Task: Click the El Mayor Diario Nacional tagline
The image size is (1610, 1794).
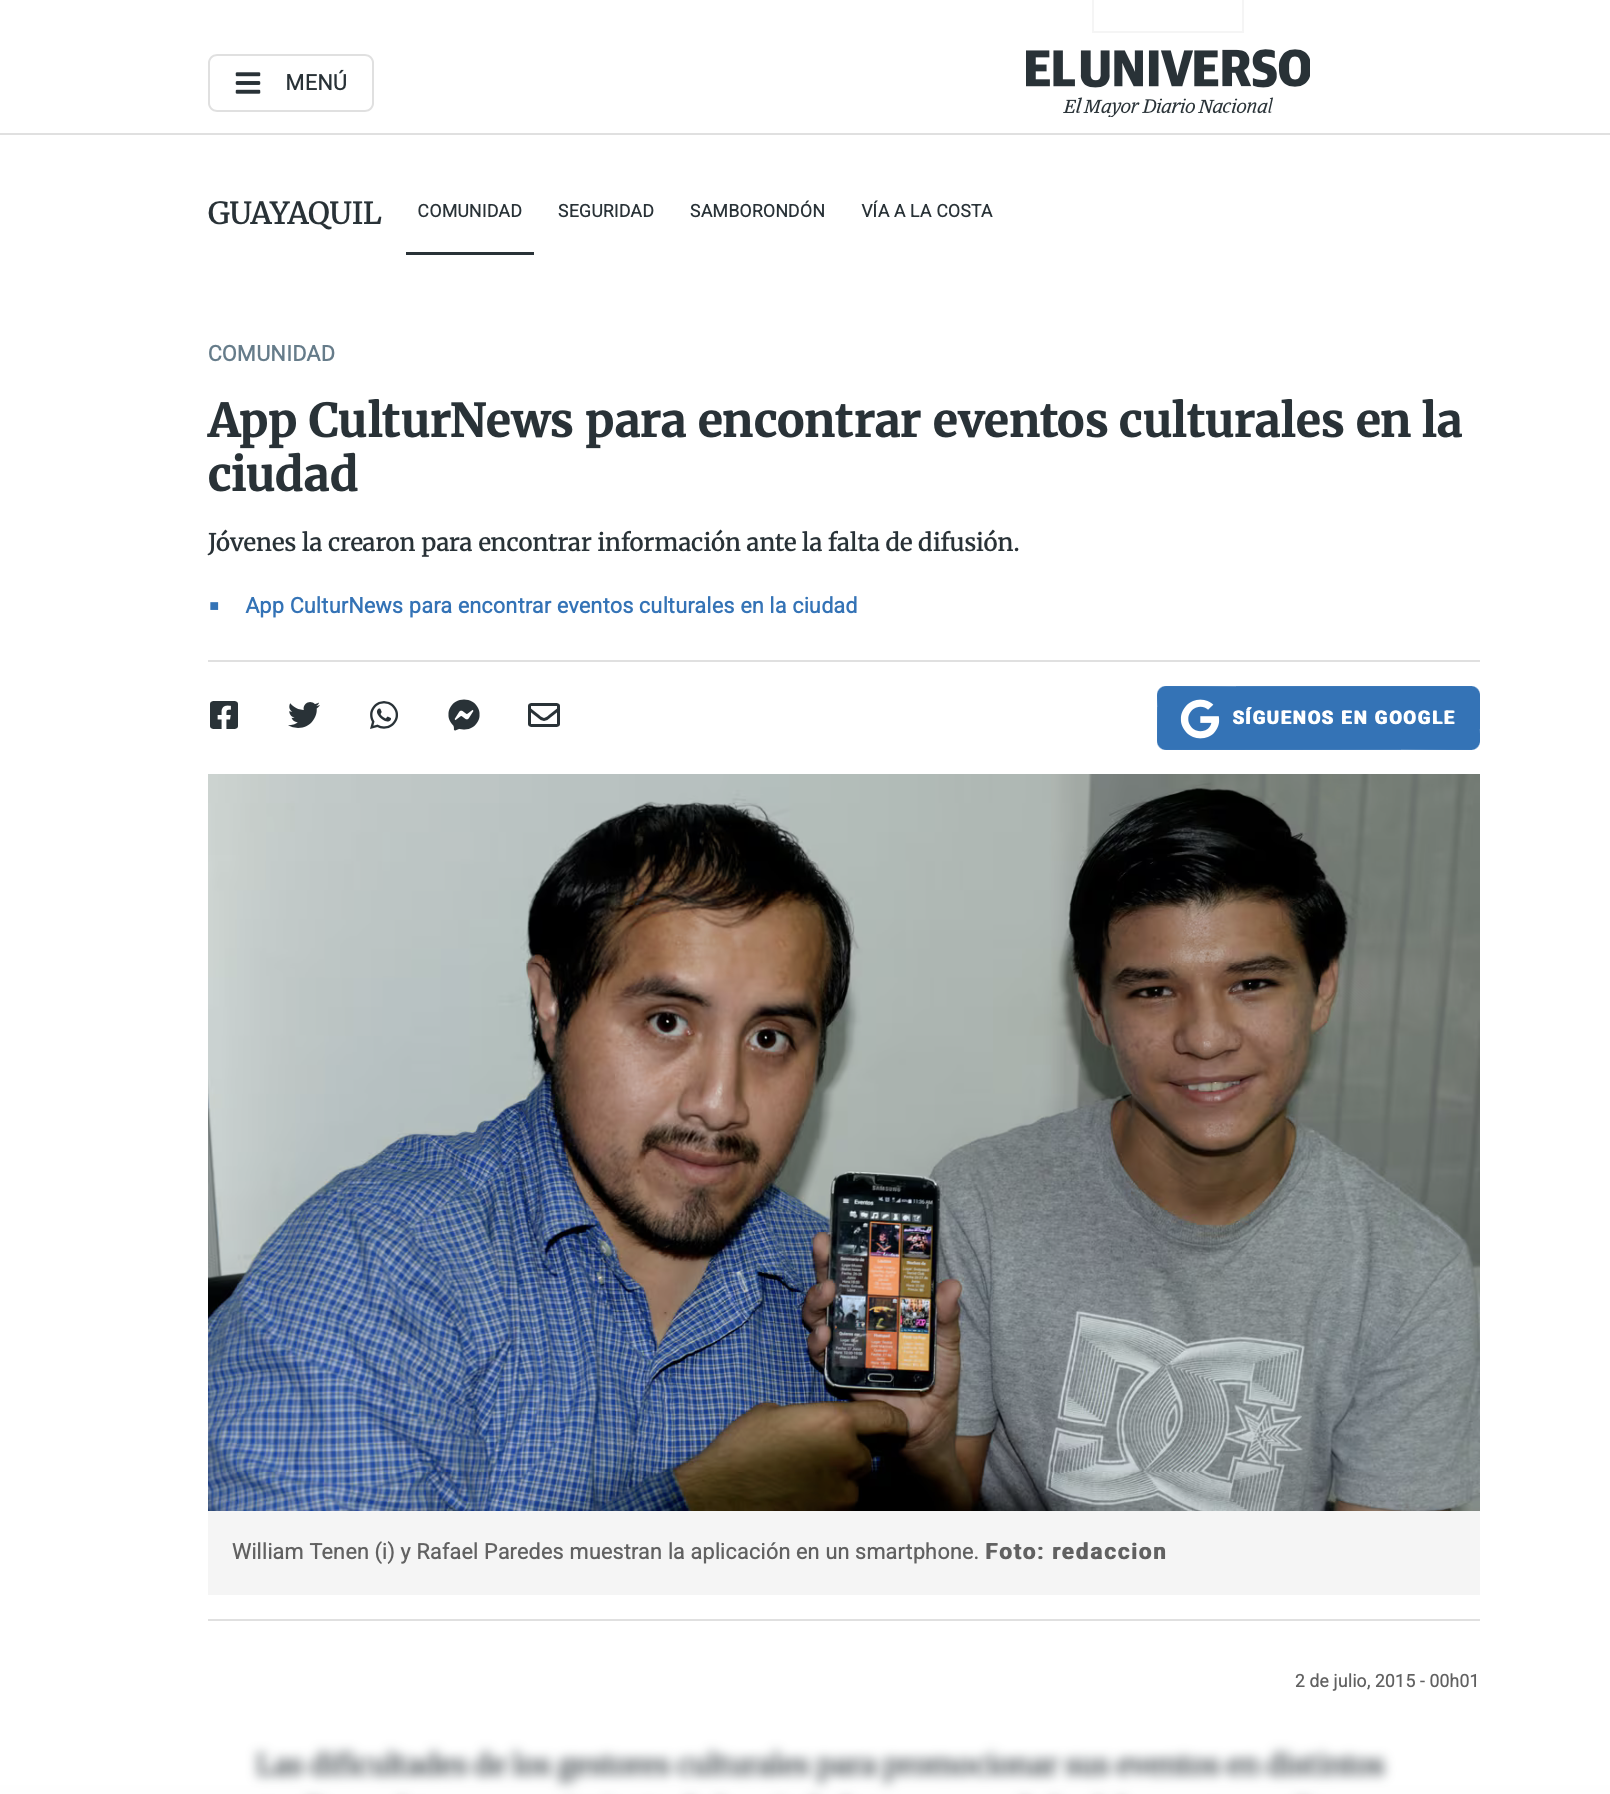Action: click(1167, 107)
